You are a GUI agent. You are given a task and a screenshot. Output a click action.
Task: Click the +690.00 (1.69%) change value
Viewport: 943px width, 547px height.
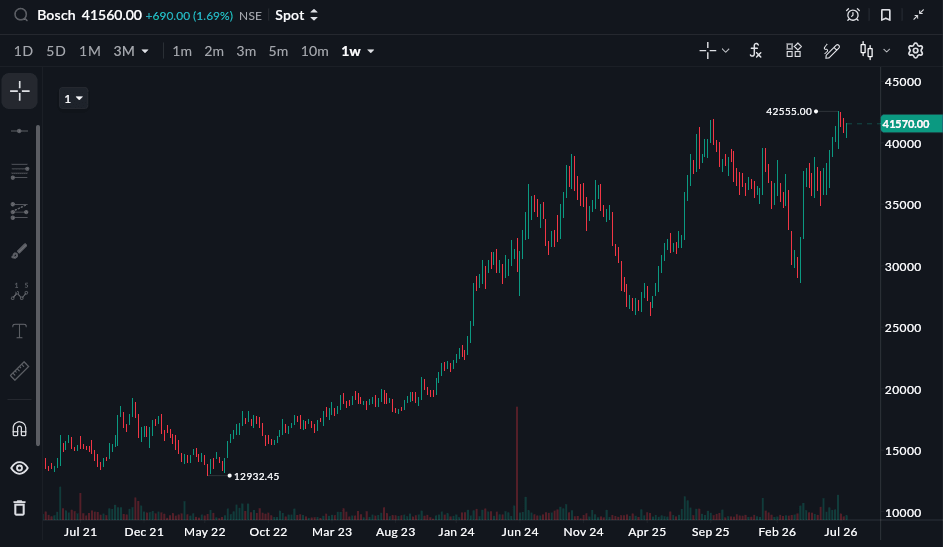tap(189, 16)
